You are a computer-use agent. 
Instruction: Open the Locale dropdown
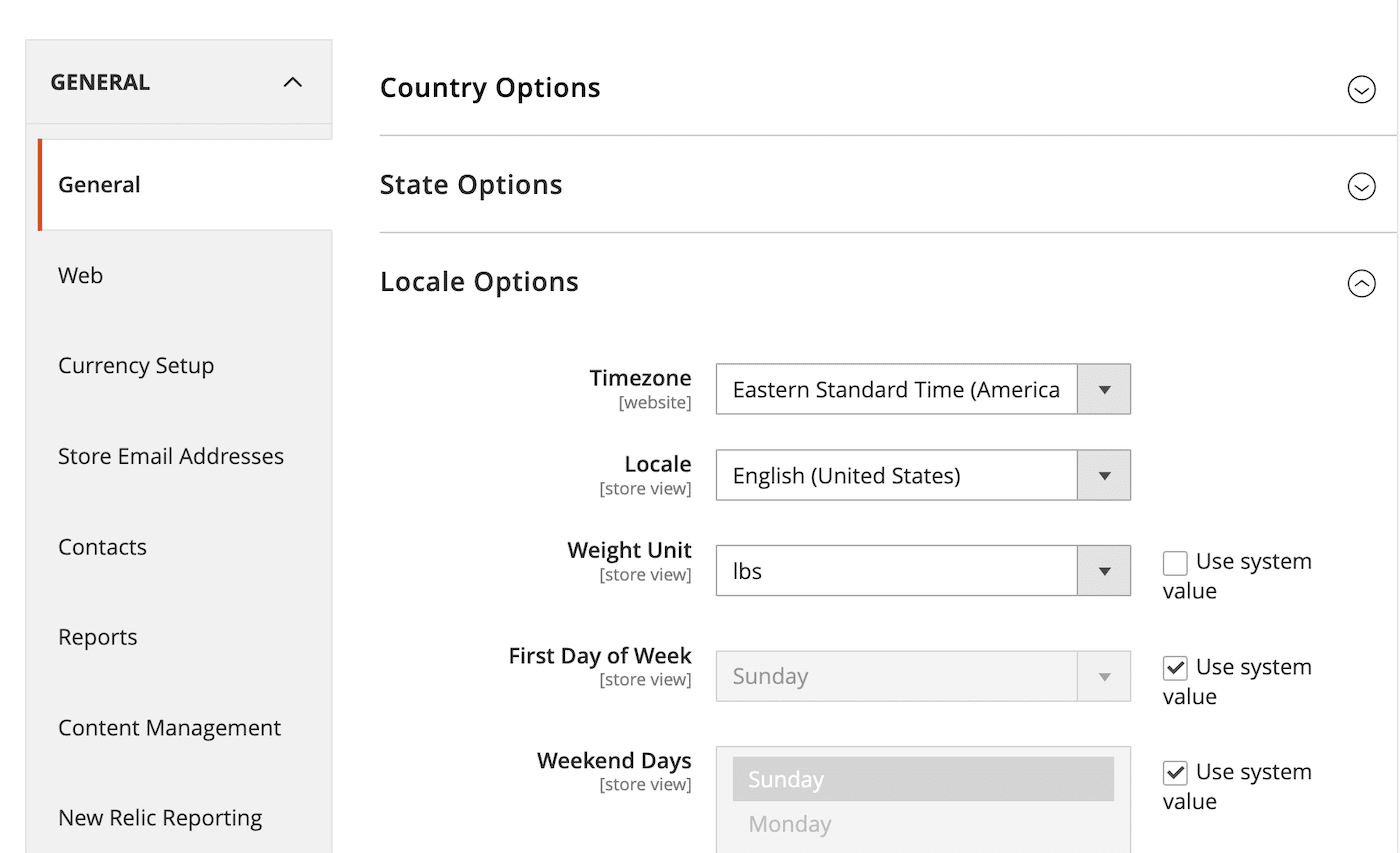[x=1103, y=475]
